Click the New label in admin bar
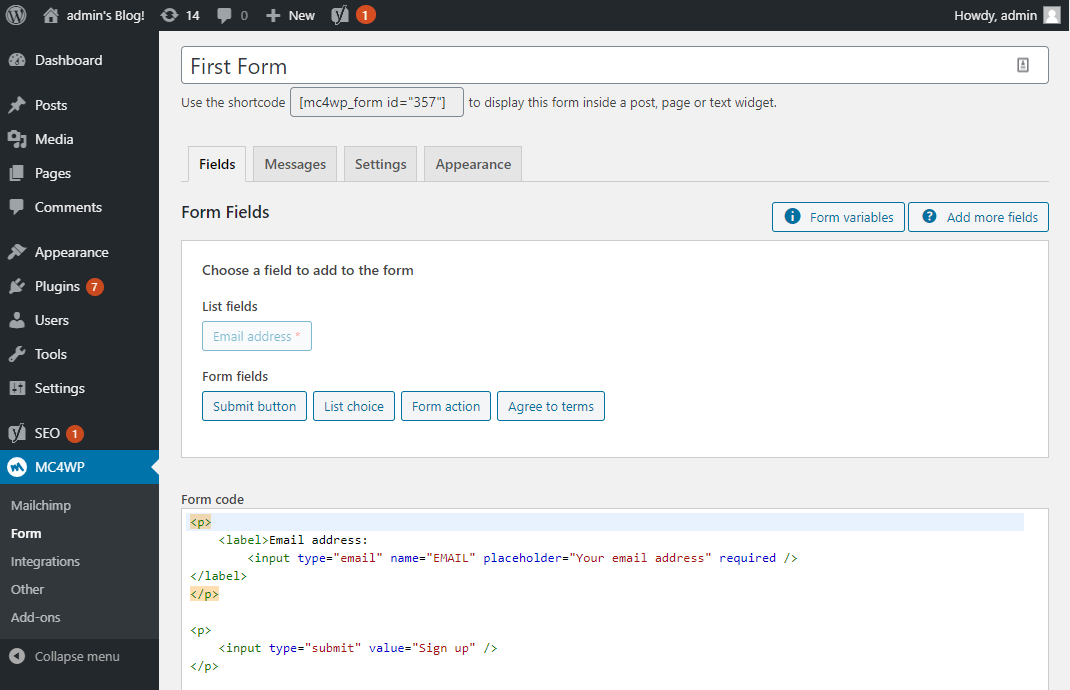 pos(302,16)
